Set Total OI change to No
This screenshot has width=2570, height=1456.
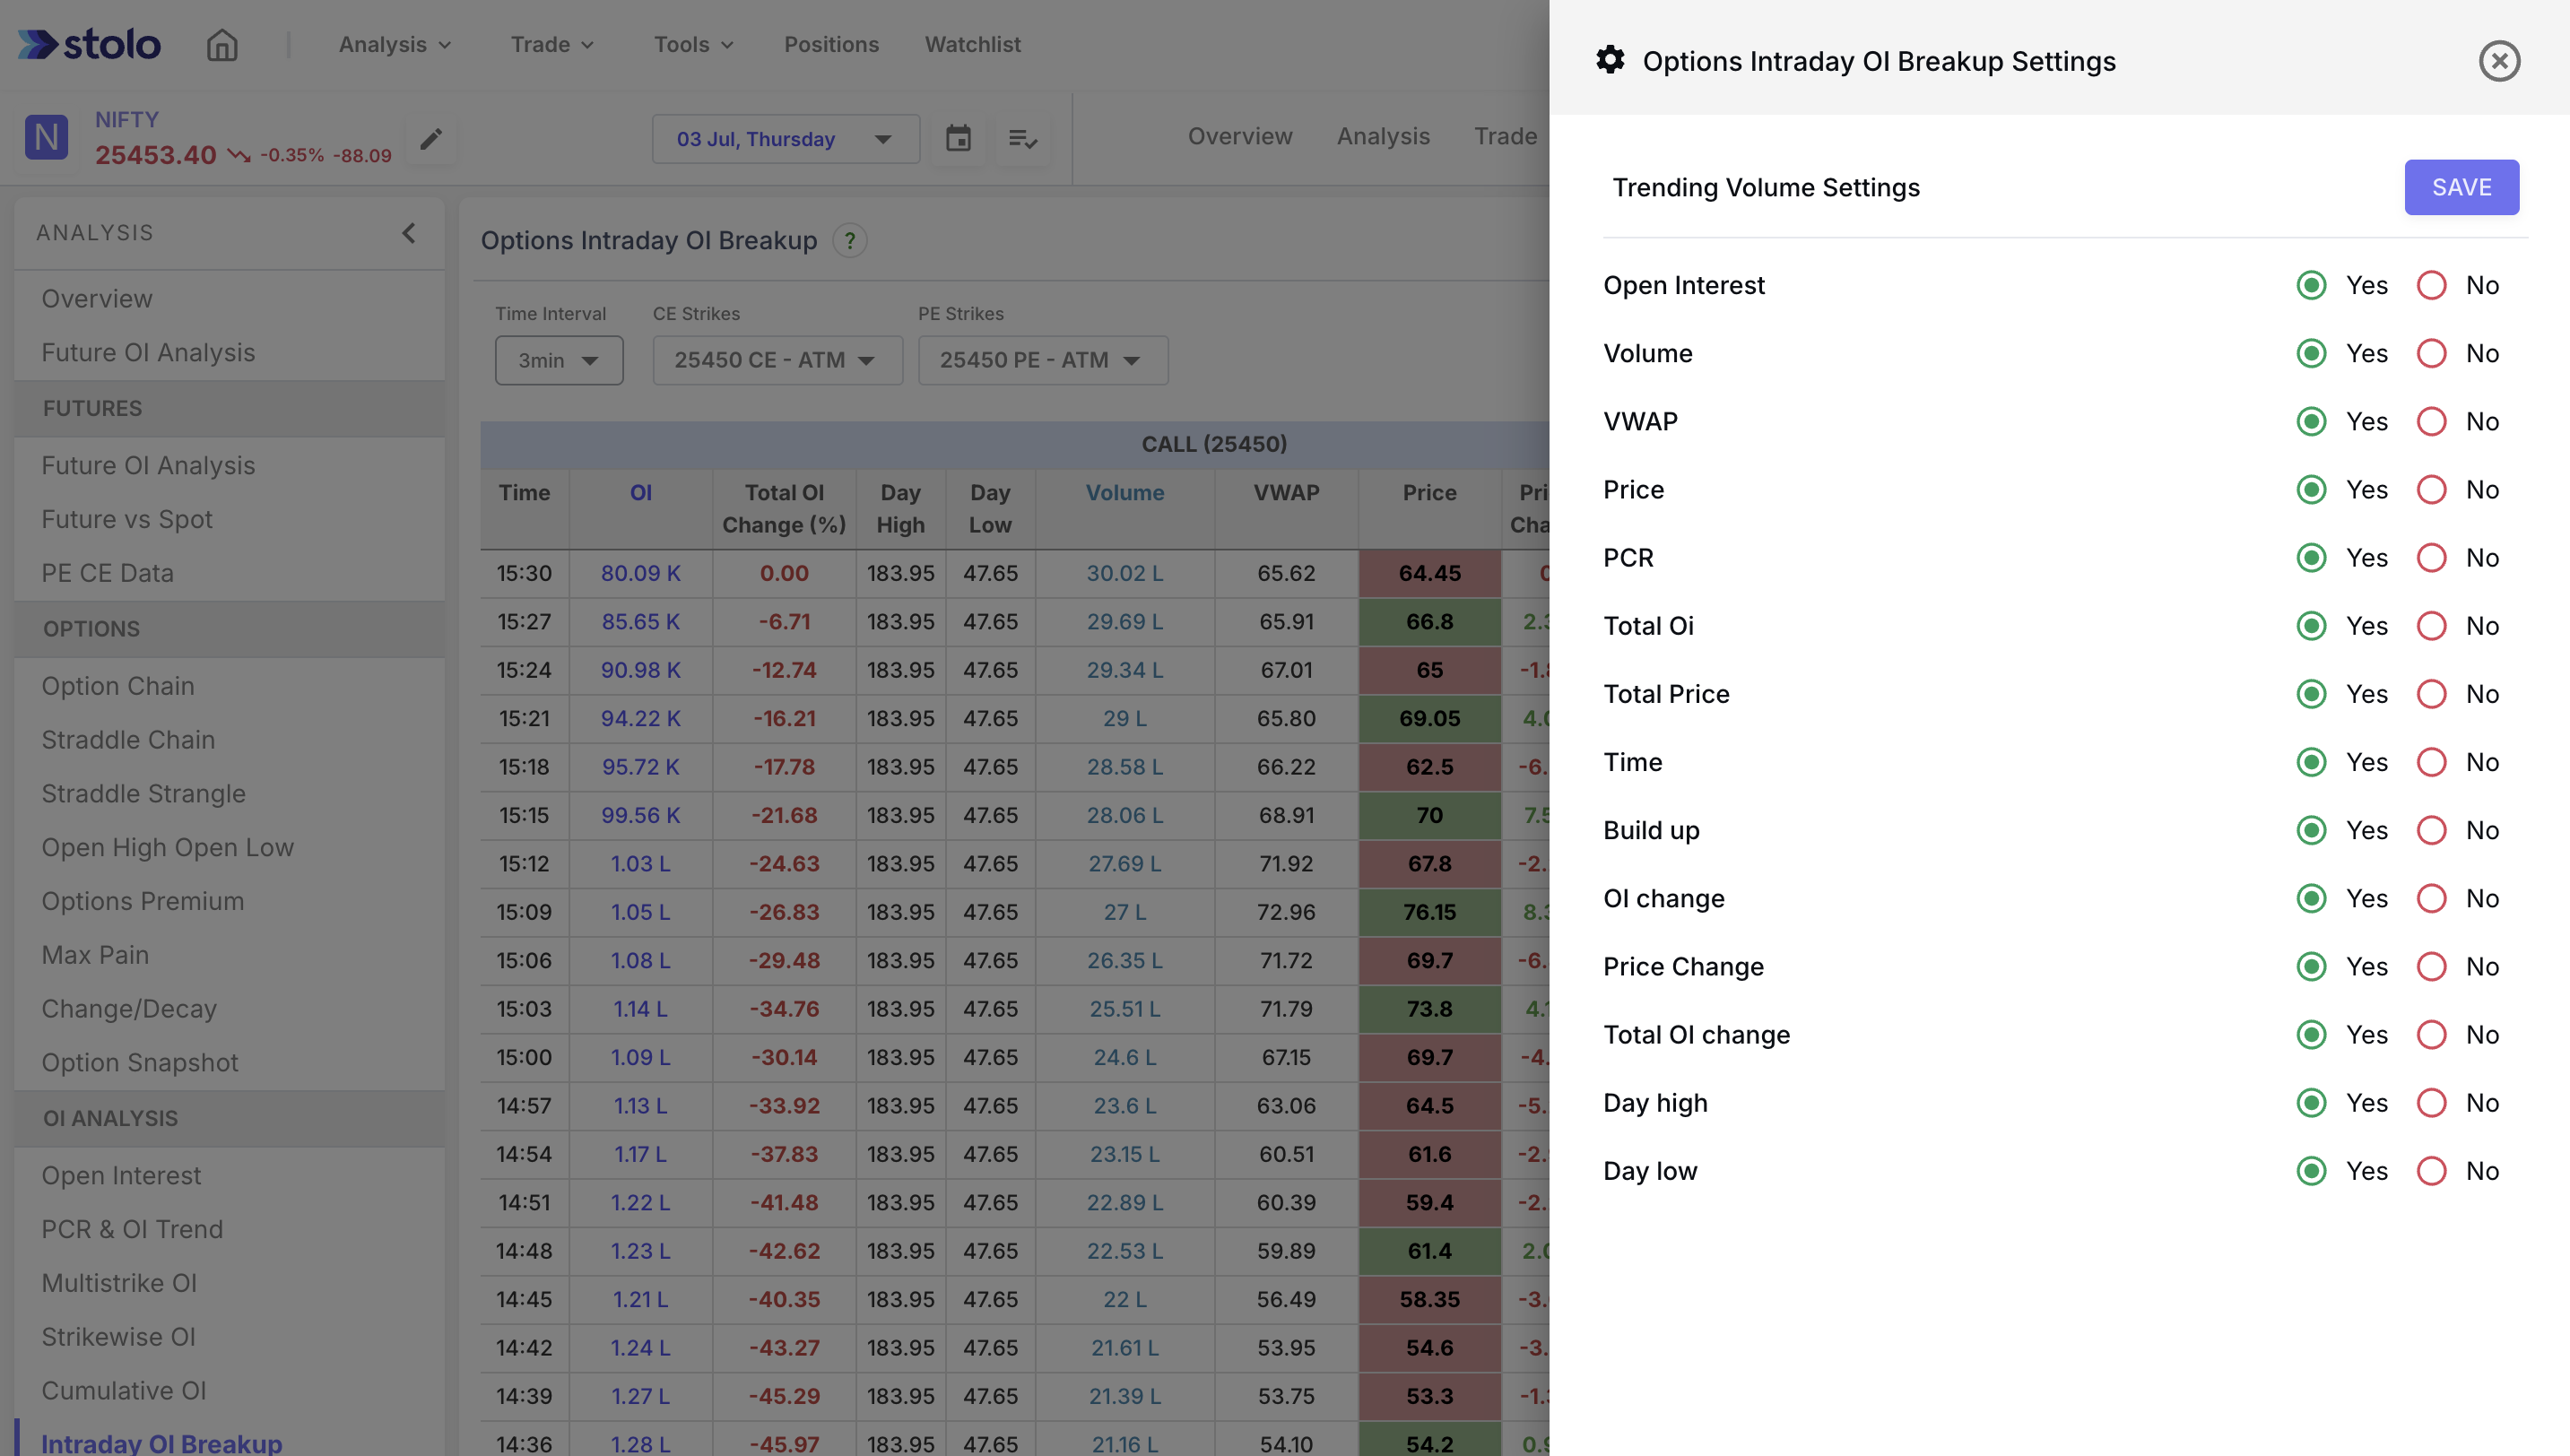pyautogui.click(x=2431, y=1034)
